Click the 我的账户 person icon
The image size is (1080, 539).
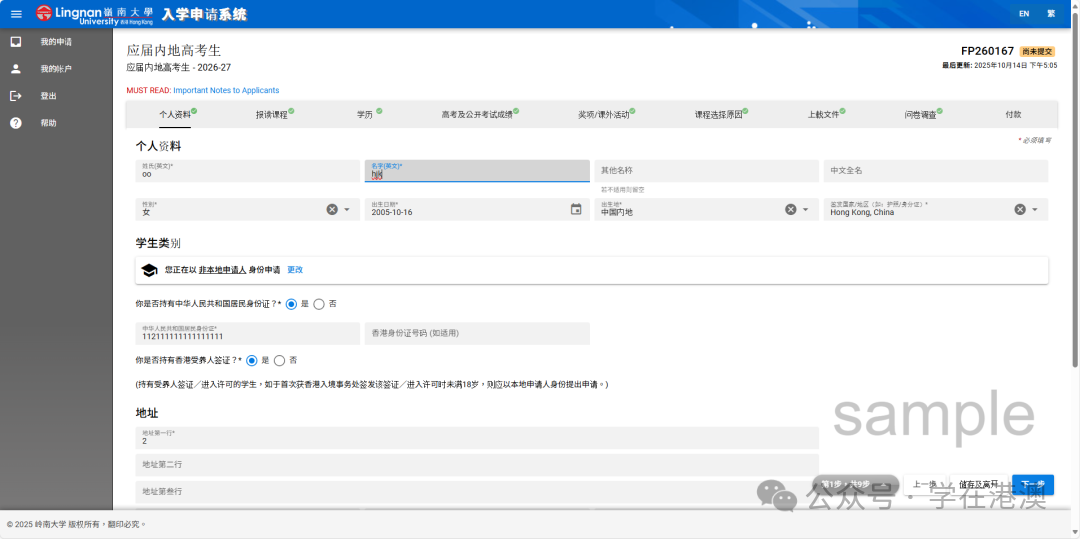click(x=16, y=69)
